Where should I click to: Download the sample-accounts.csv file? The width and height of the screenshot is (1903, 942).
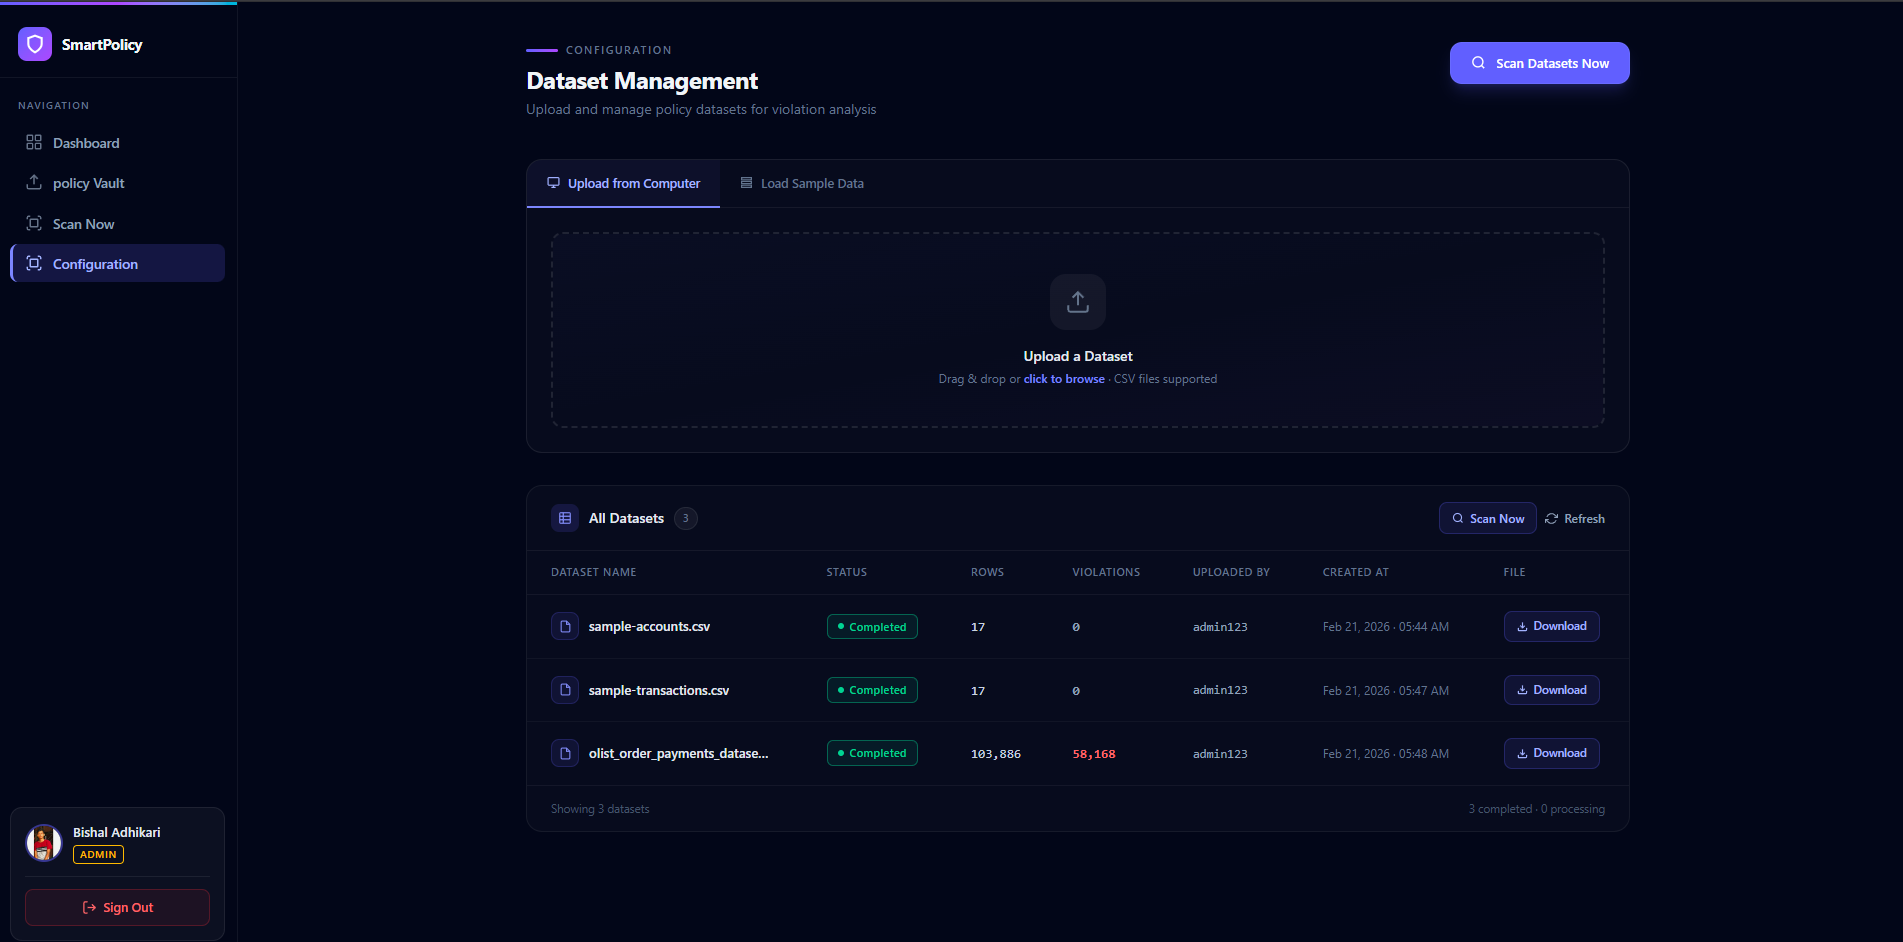(1551, 627)
